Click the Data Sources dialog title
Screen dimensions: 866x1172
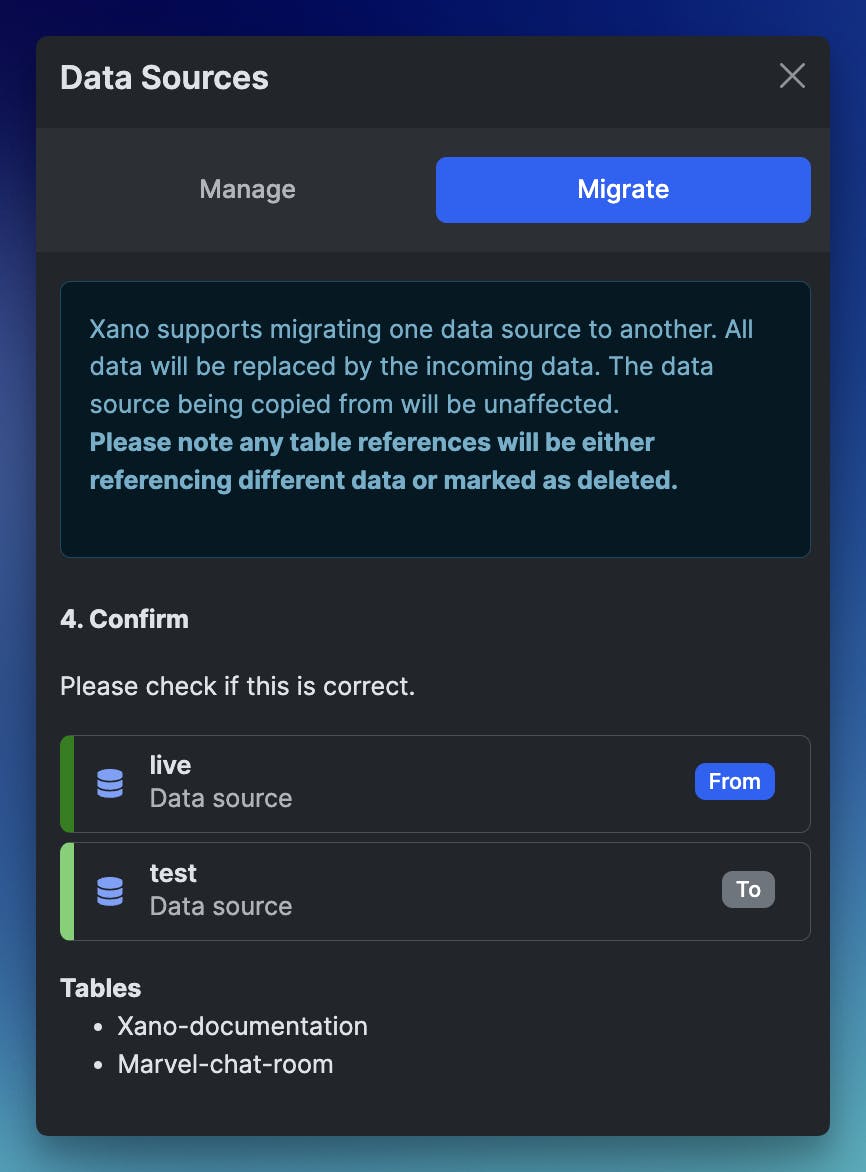pyautogui.click(x=164, y=78)
